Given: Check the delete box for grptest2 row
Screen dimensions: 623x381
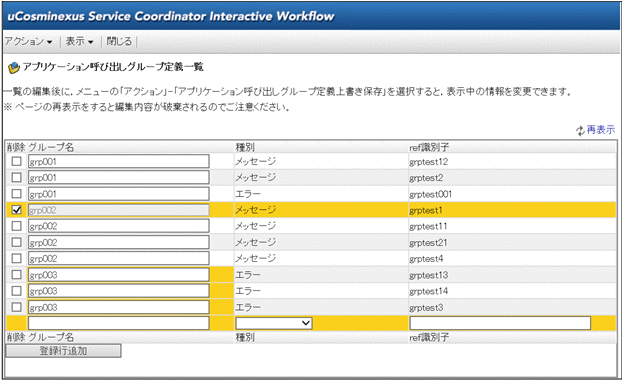Looking at the screenshot, I should pyautogui.click(x=16, y=178).
